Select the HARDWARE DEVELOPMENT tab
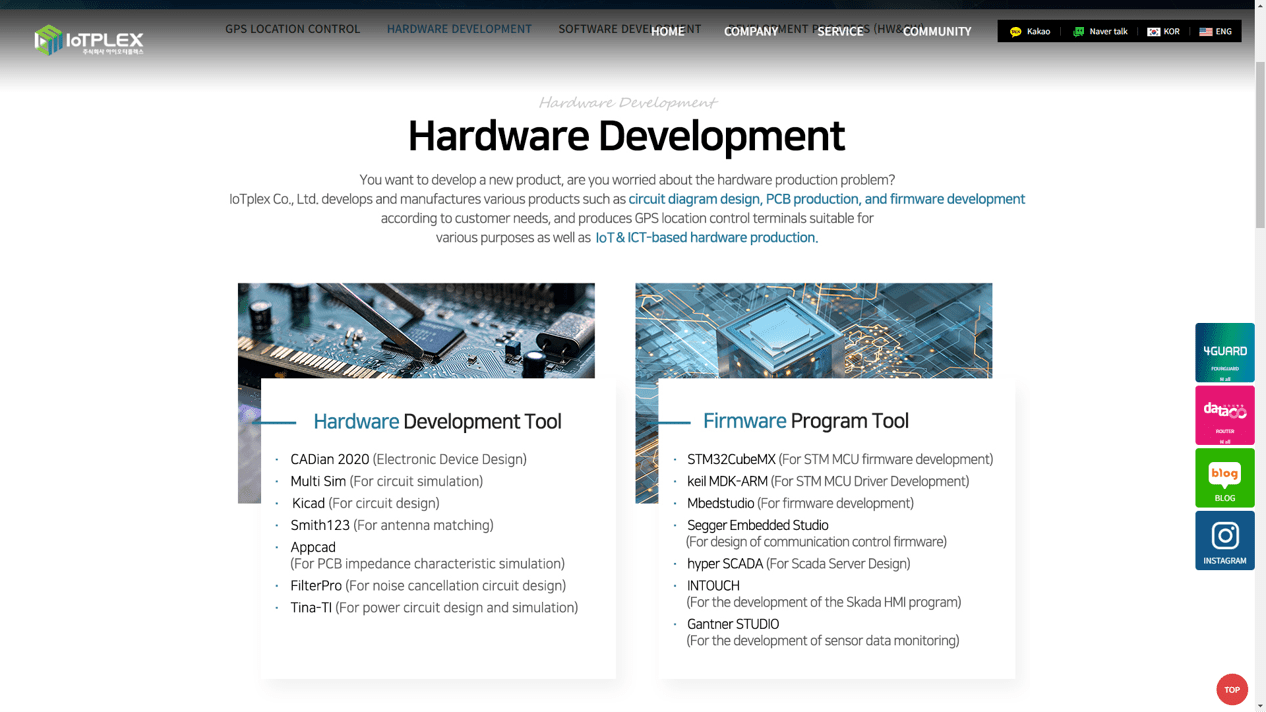The image size is (1266, 712). [459, 29]
